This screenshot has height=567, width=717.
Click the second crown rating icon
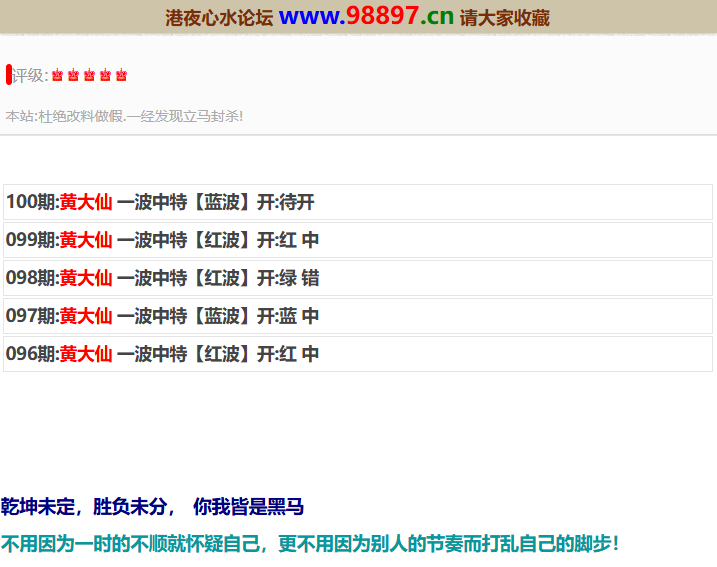(x=73, y=76)
